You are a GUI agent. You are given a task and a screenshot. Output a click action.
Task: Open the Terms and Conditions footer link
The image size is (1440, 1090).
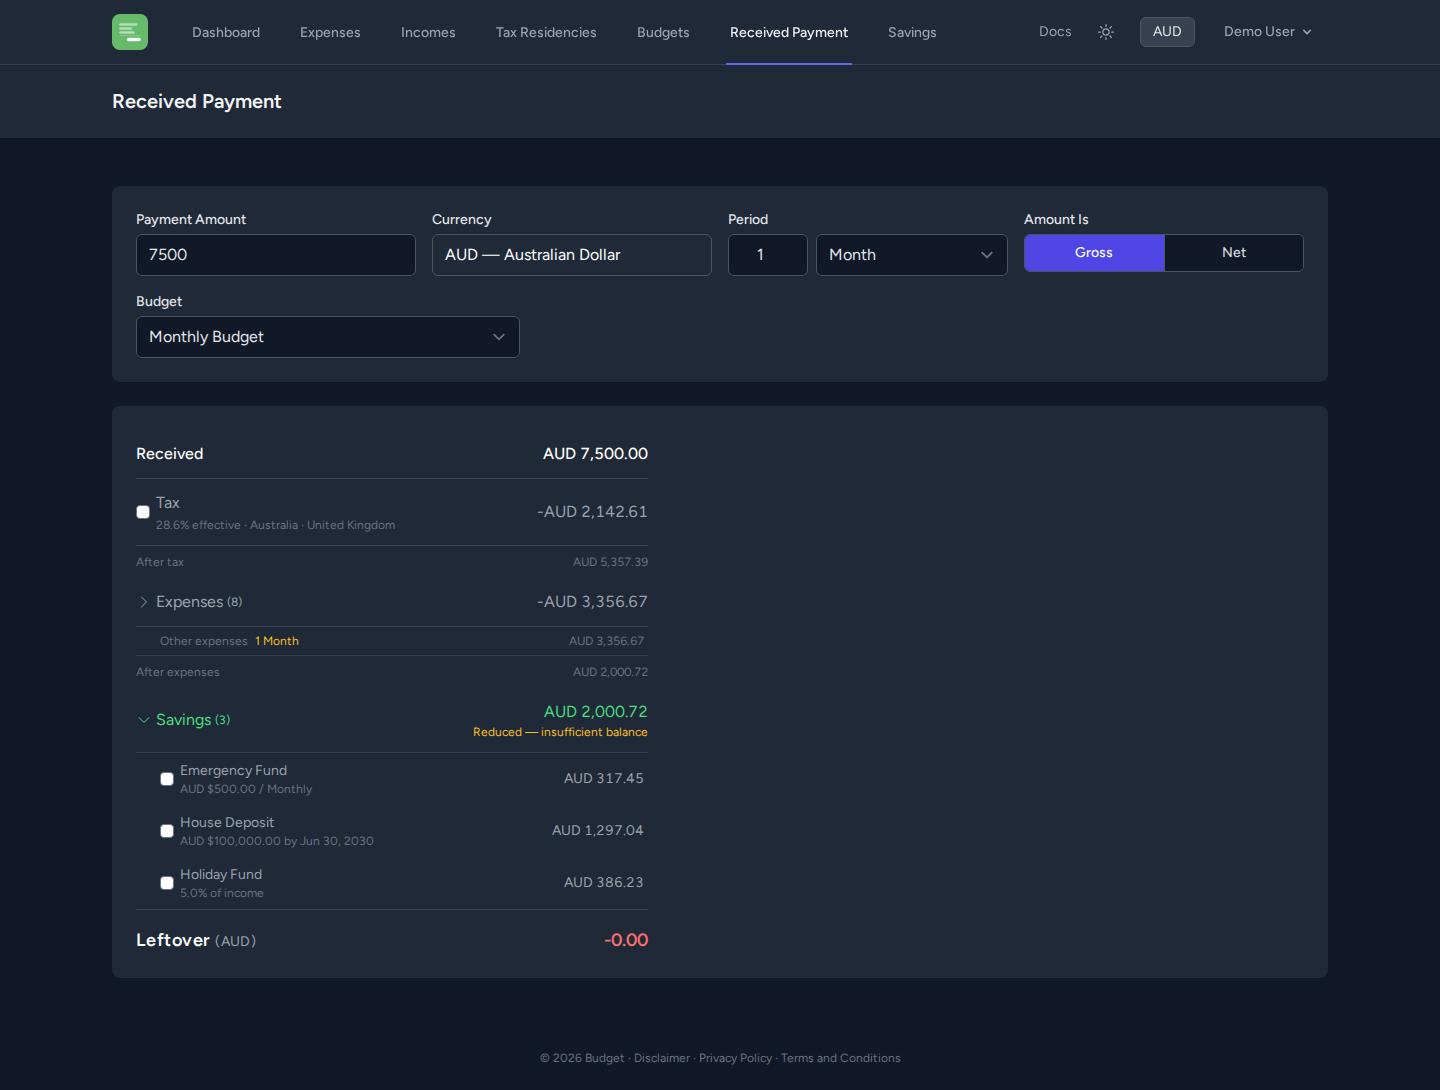pyautogui.click(x=840, y=1058)
